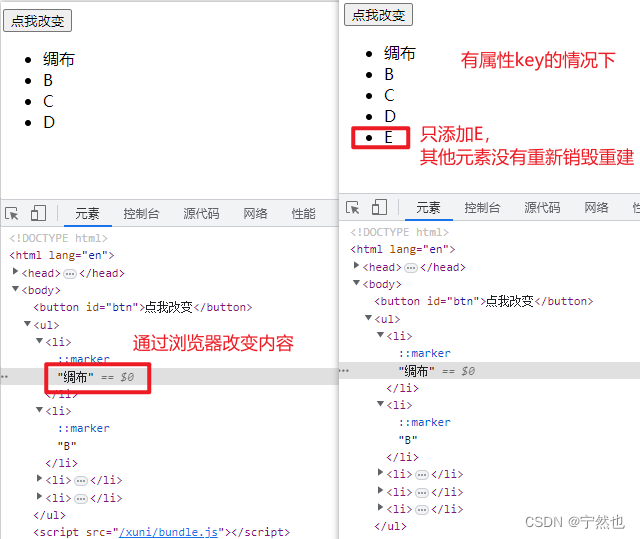This screenshot has width=640, height=539.
Task: Collapse the body node in right DevTools
Action: click(x=356, y=283)
